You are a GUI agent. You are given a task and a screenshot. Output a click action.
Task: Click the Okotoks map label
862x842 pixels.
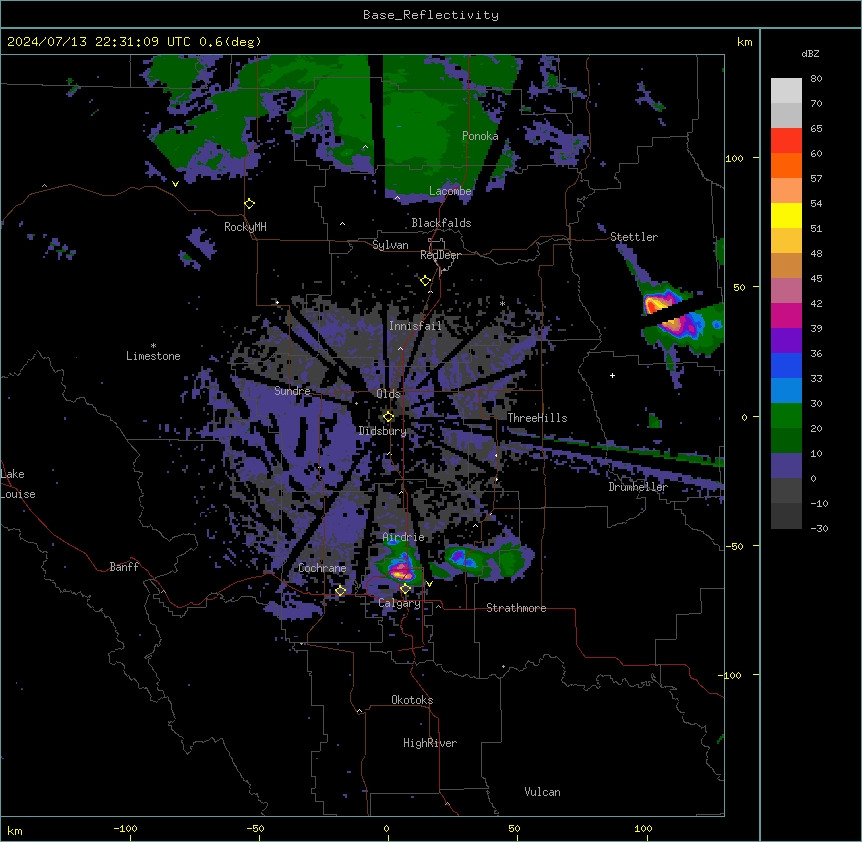pyautogui.click(x=412, y=700)
